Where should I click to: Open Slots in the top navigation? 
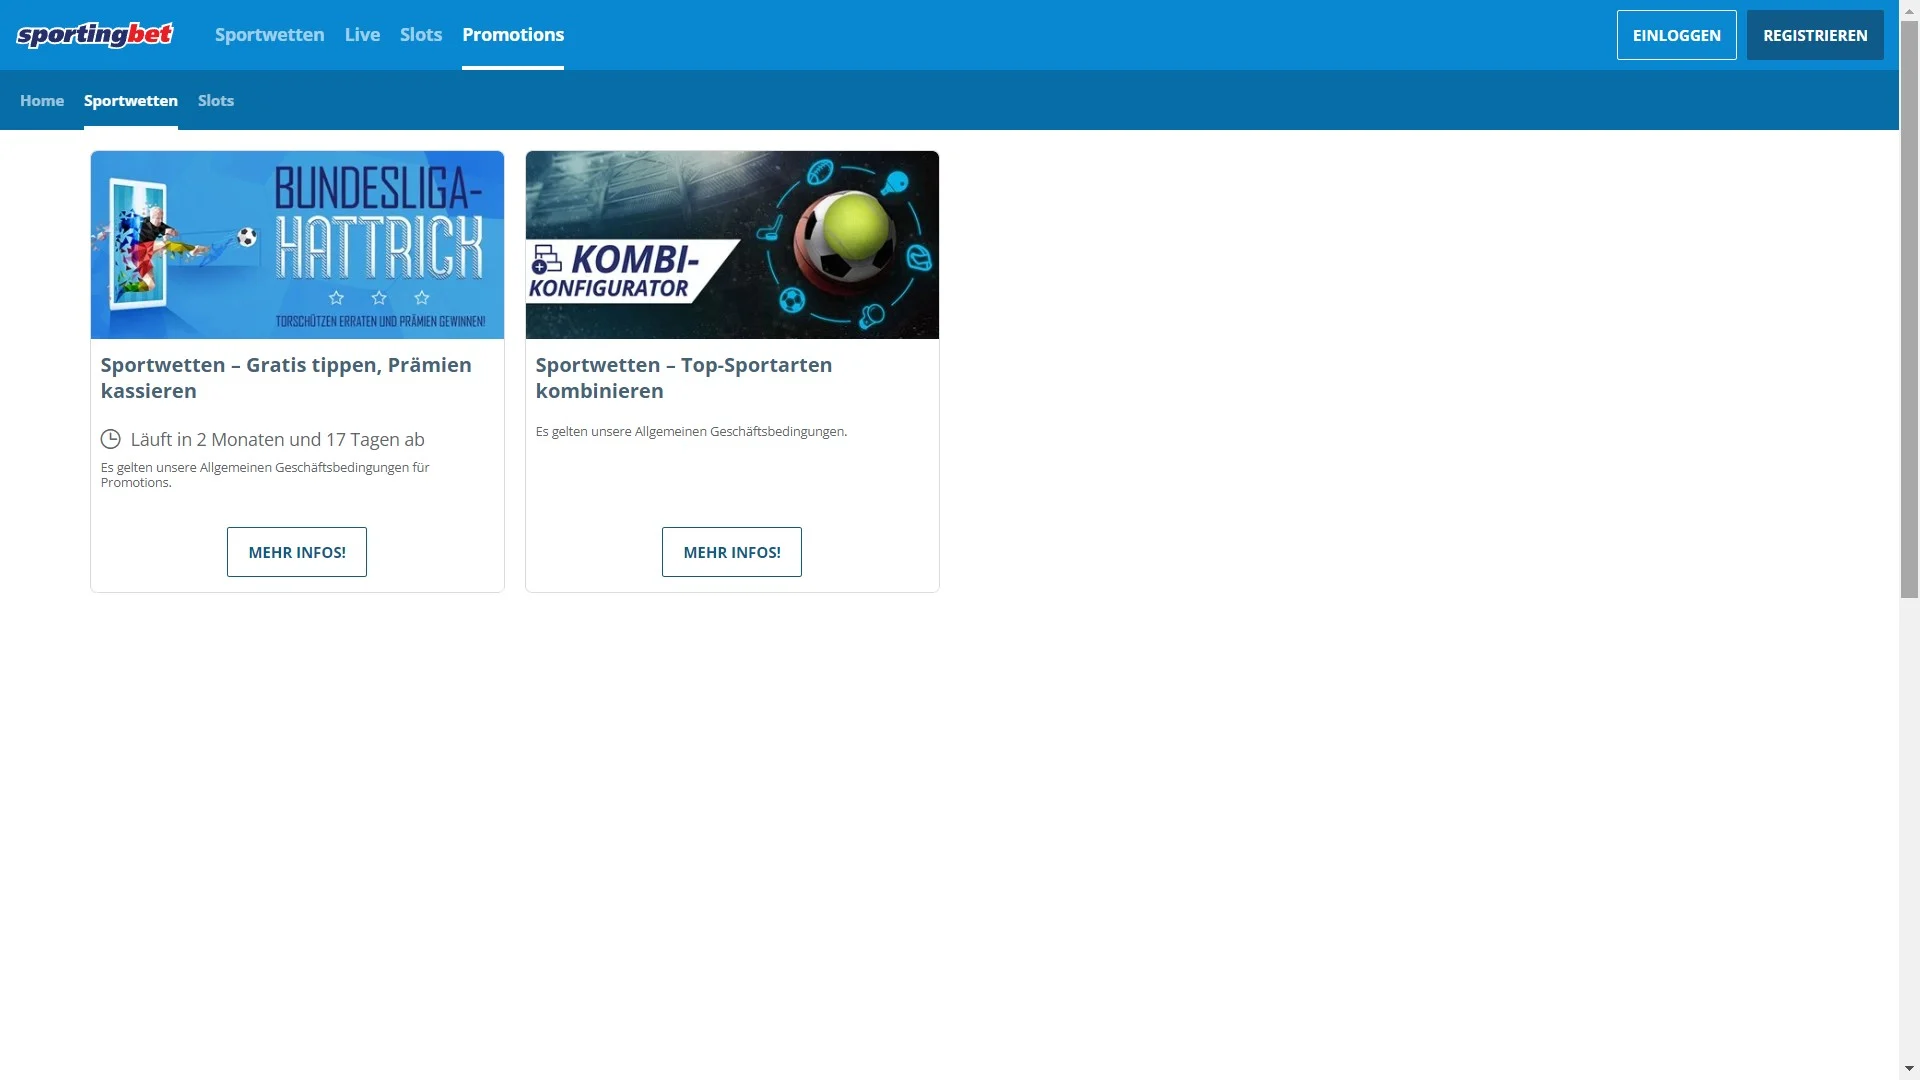421,35
